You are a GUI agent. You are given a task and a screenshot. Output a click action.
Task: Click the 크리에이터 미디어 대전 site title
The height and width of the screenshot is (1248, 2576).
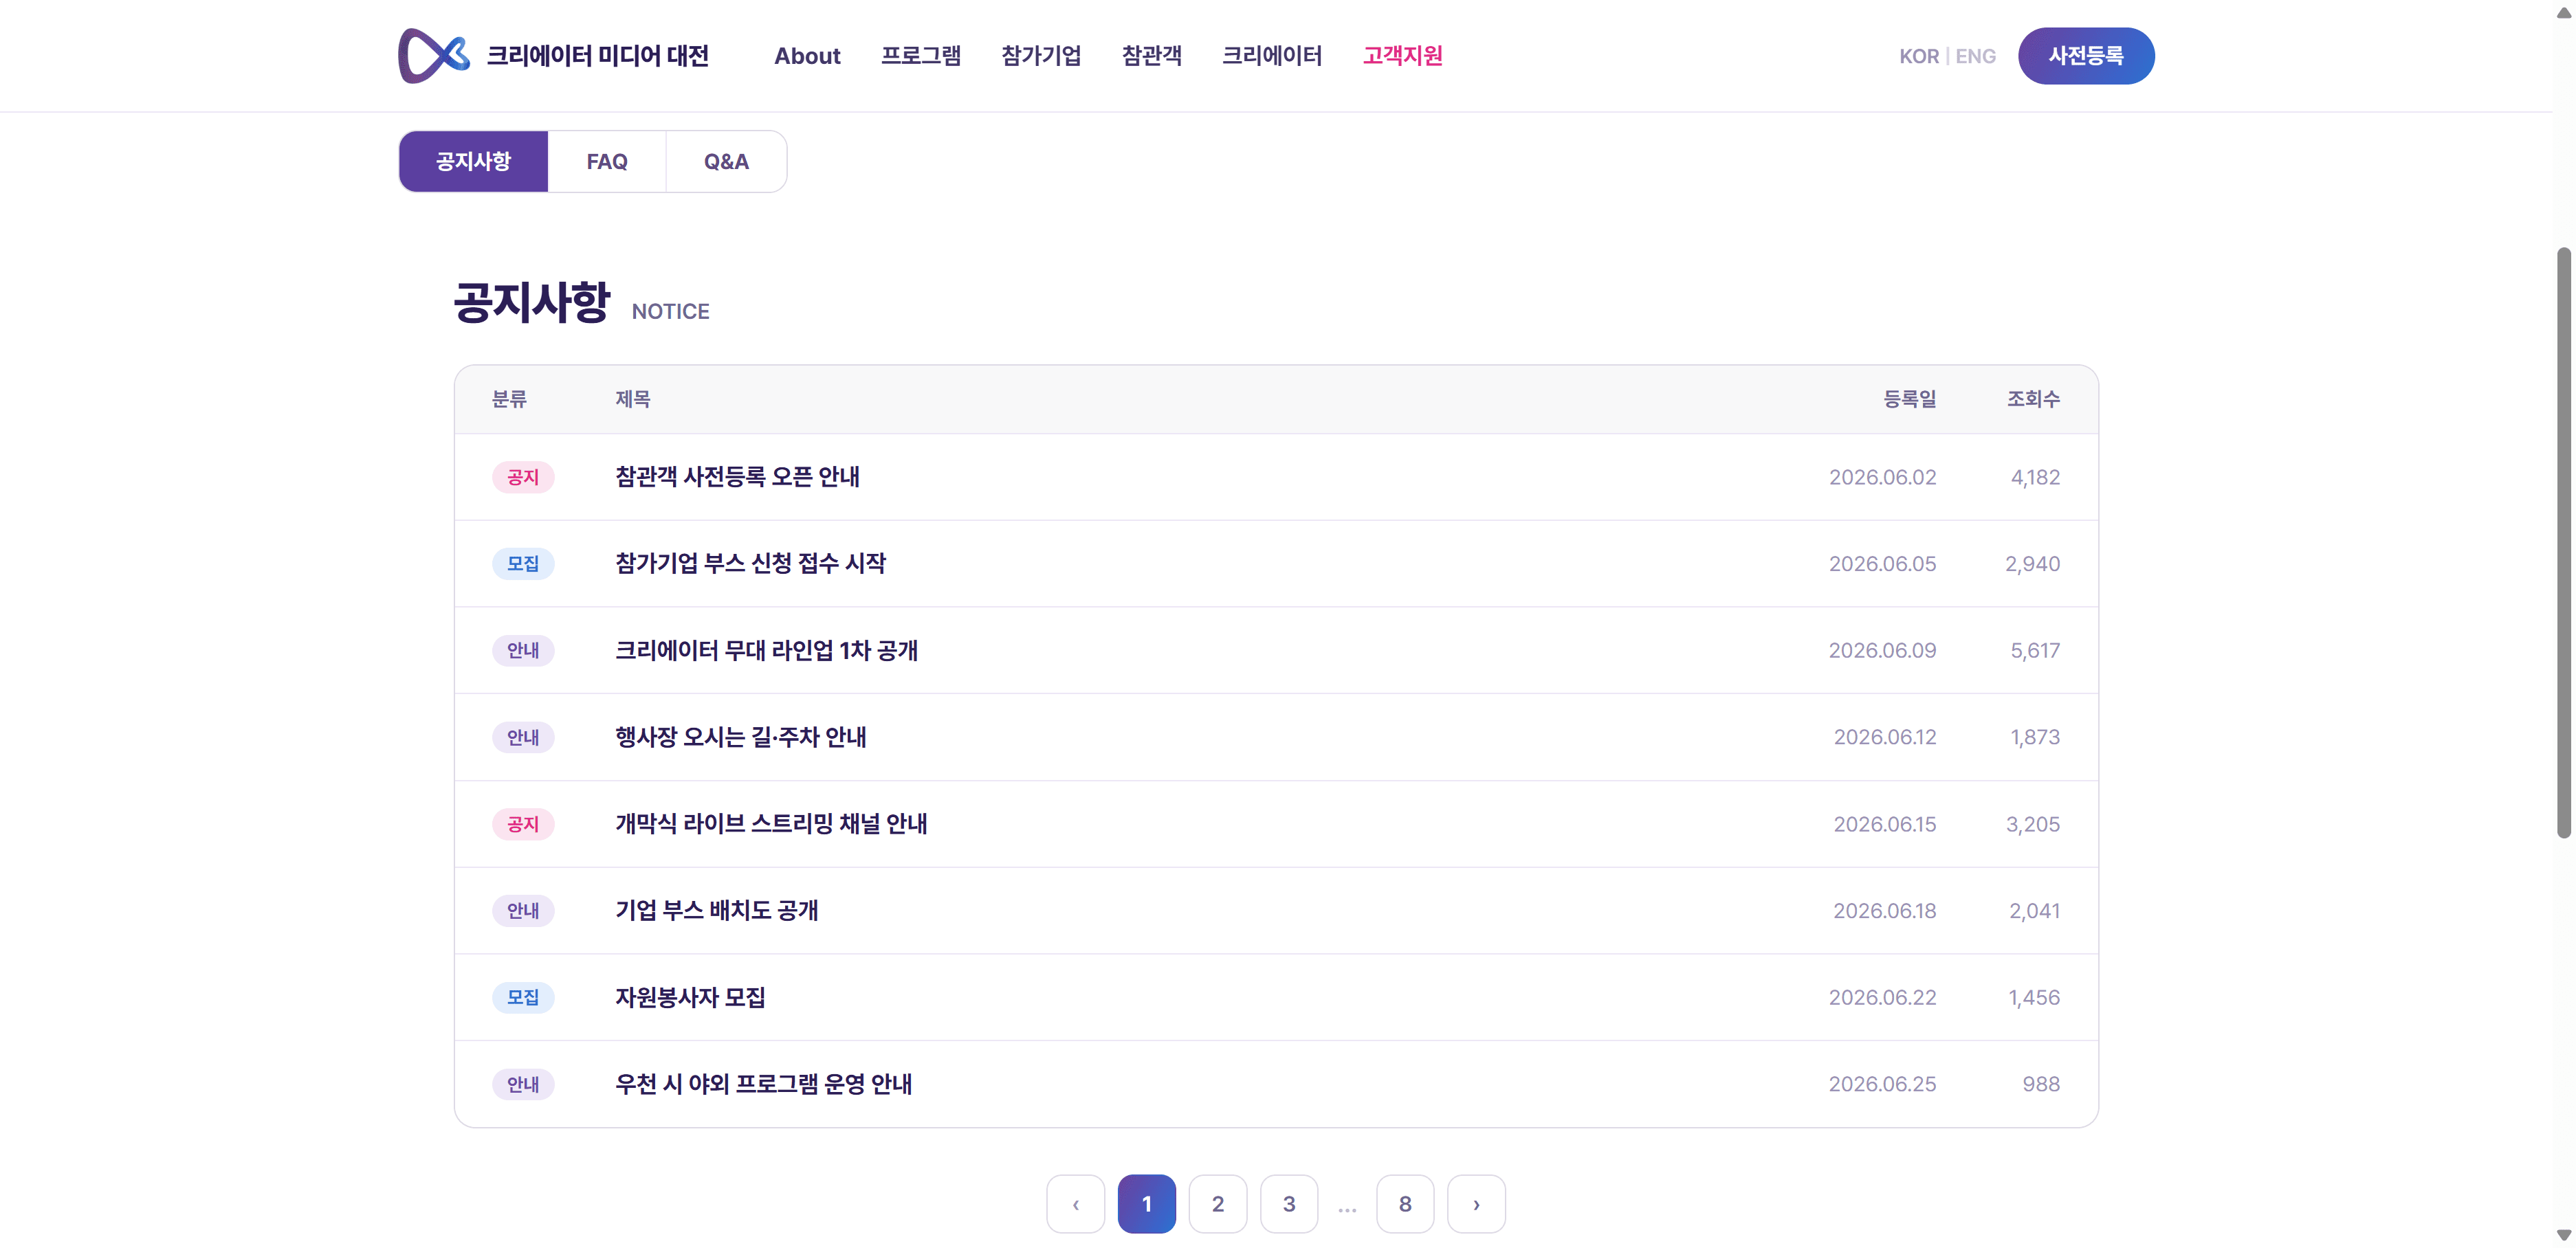(598, 56)
